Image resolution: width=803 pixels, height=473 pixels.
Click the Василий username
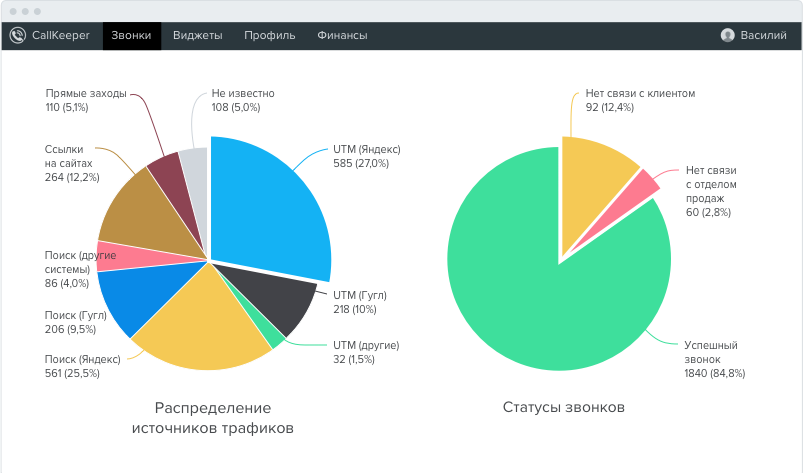(763, 35)
